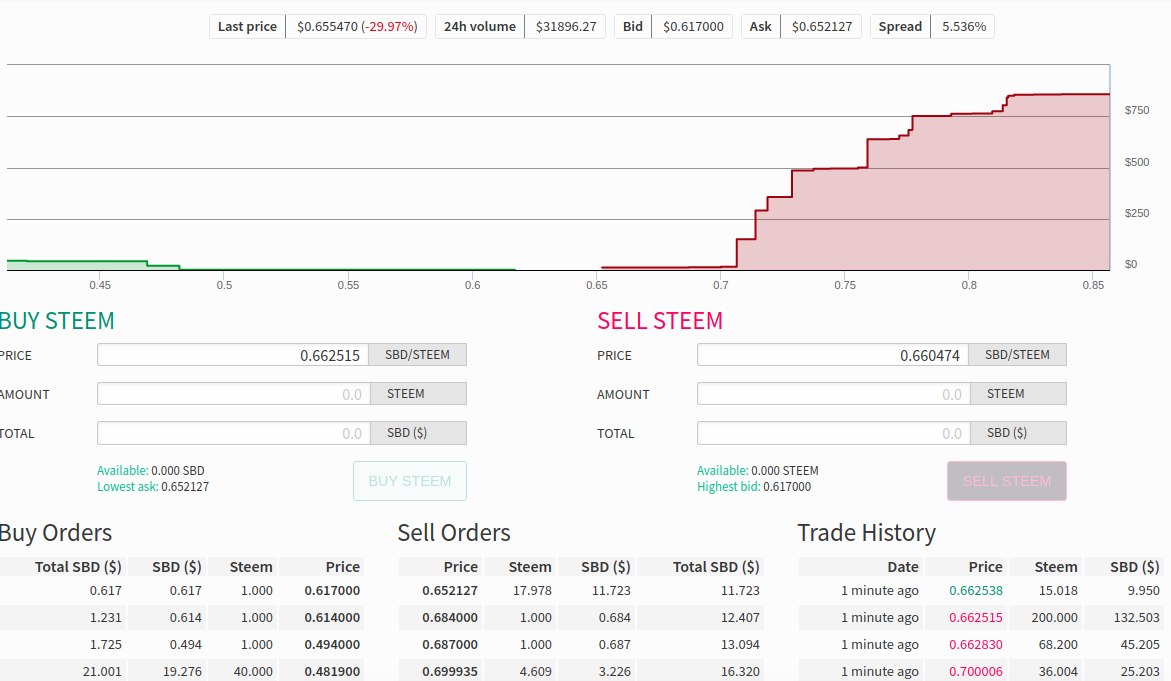1171x681 pixels.
Task: Focus the Sell Steem amount field
Action: 833,394
